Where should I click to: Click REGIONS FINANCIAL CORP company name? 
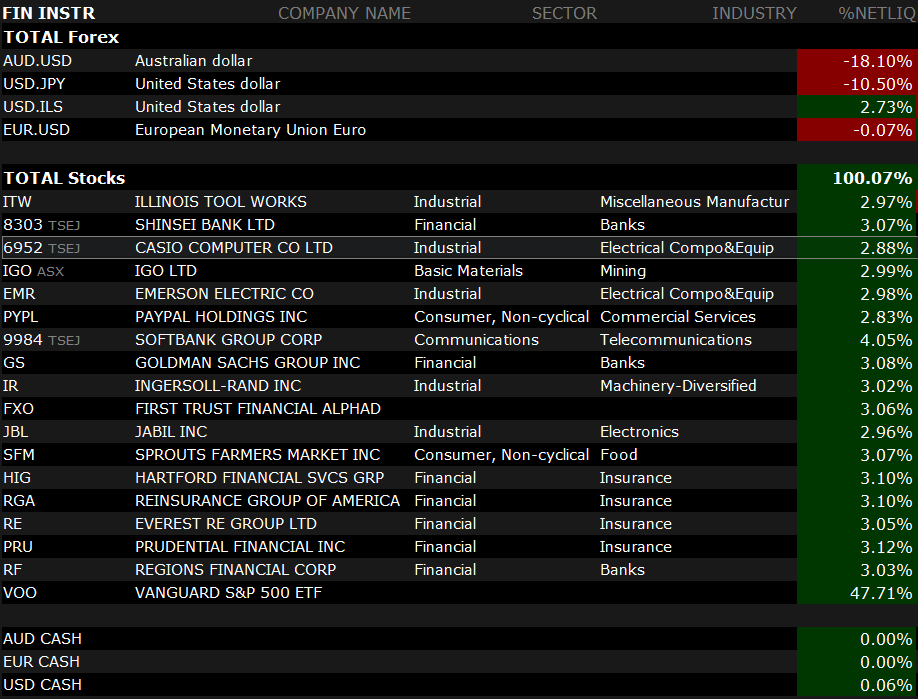click(x=235, y=570)
